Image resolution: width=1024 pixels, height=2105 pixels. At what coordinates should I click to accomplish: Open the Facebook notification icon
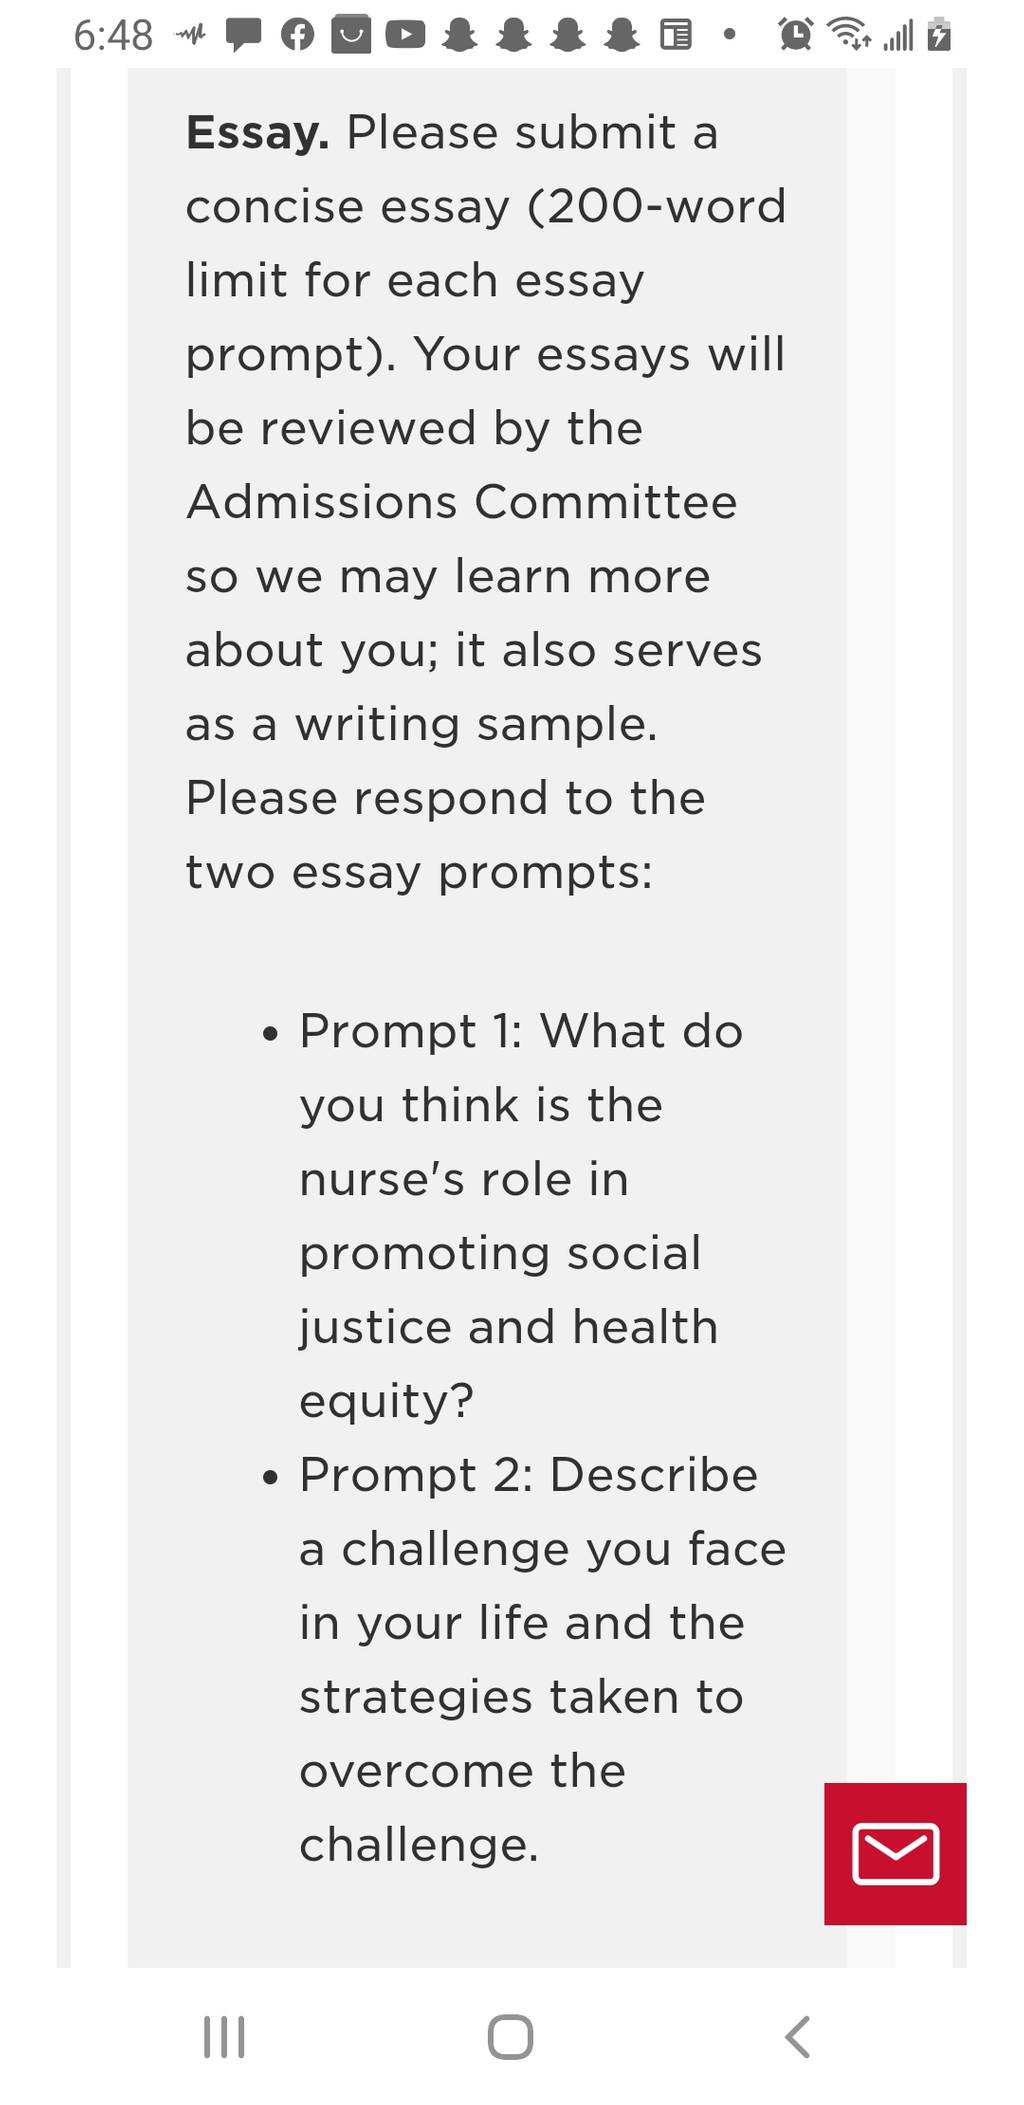click(x=297, y=36)
